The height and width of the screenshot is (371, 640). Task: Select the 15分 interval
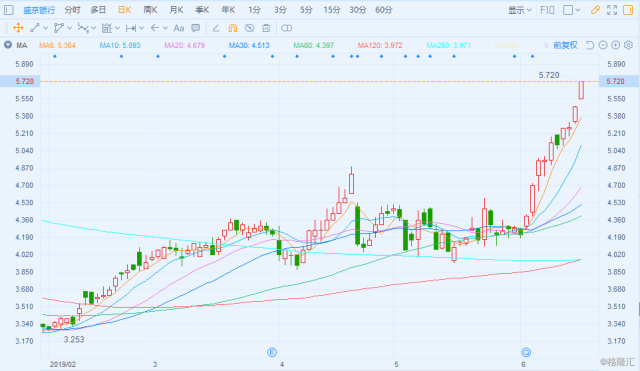[x=332, y=10]
